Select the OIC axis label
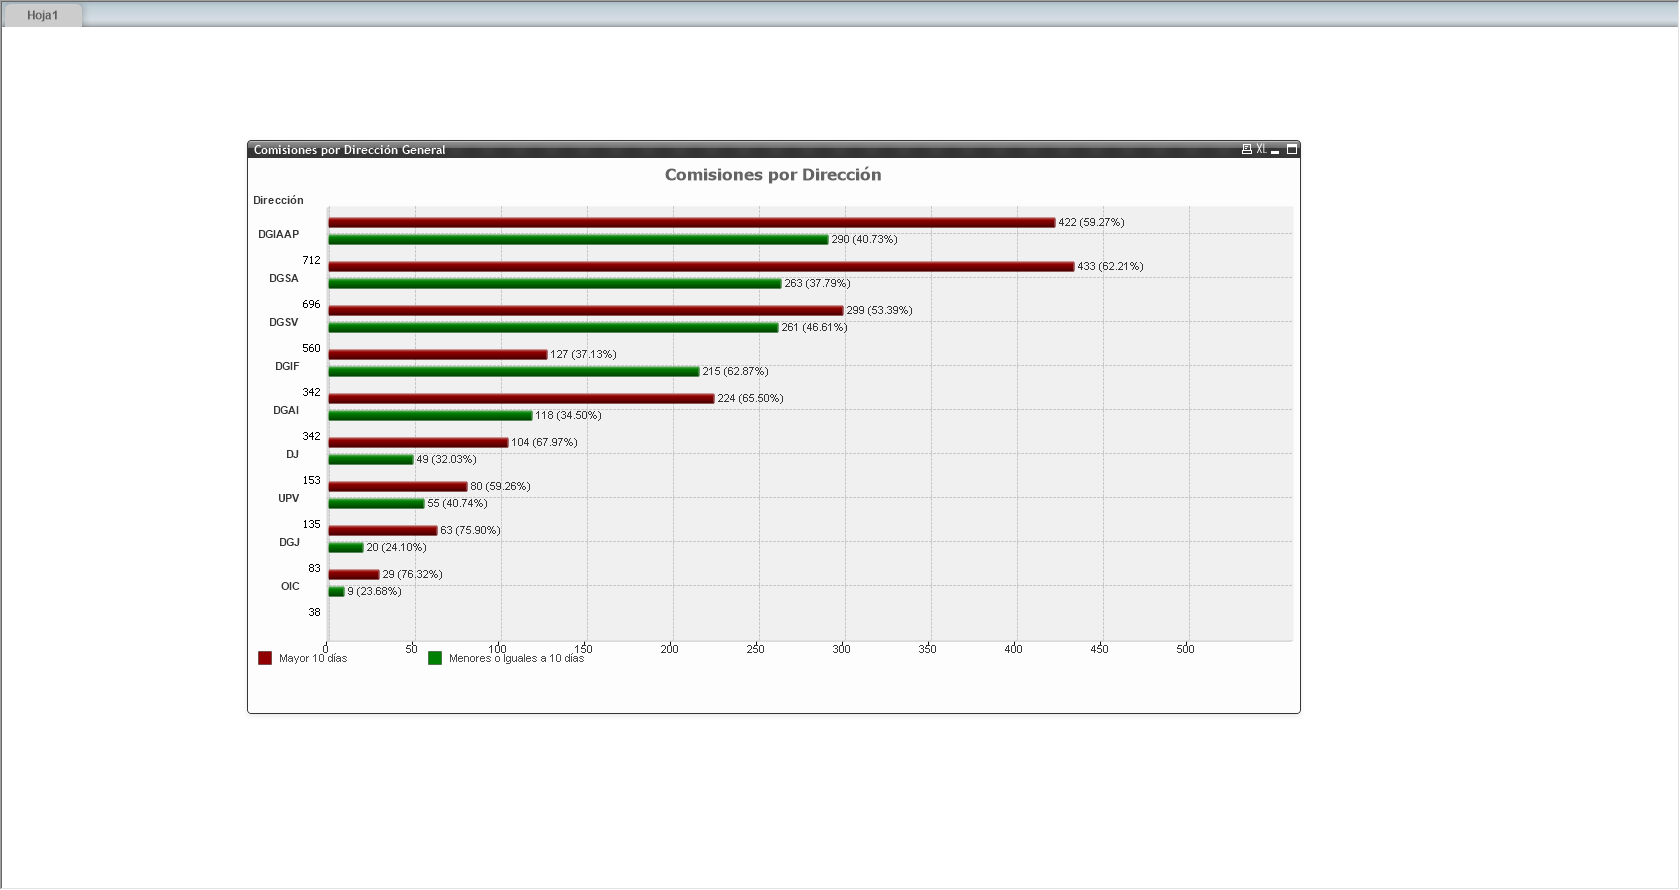Image resolution: width=1680 pixels, height=890 pixels. click(x=290, y=586)
